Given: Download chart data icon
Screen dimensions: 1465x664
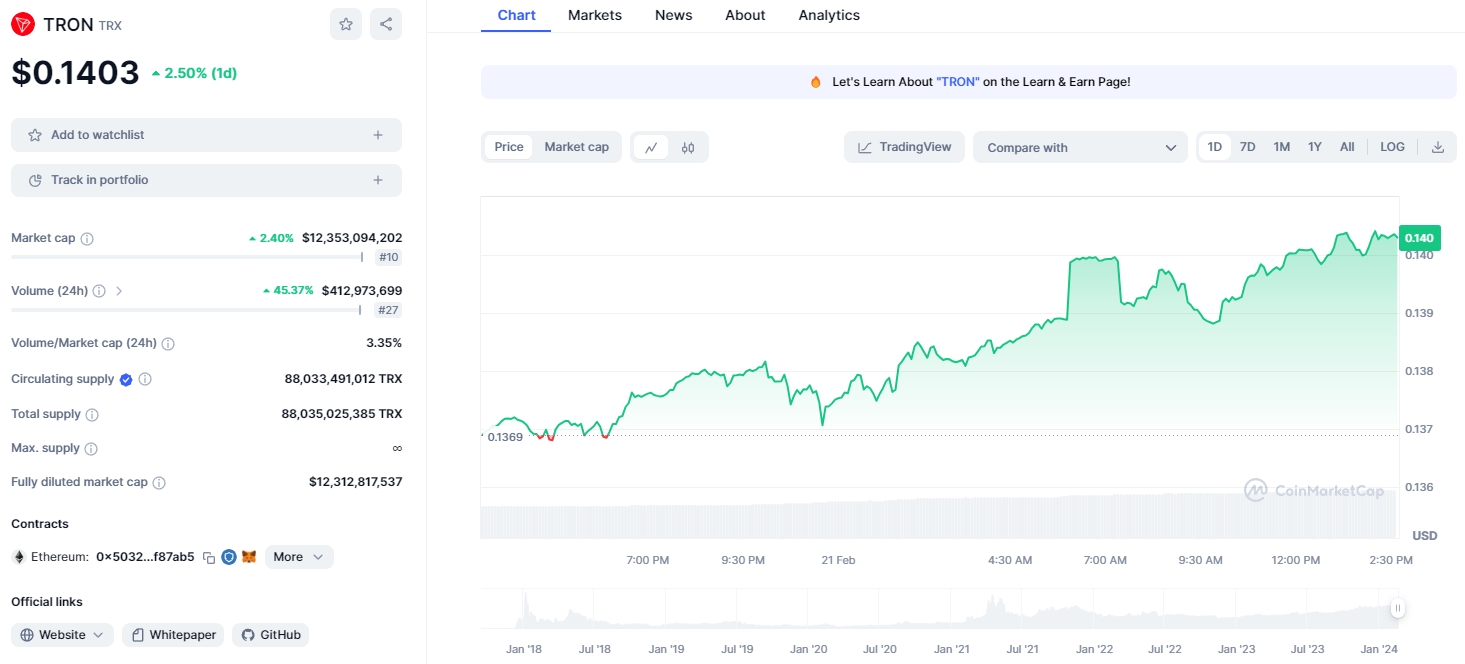Looking at the screenshot, I should click(1438, 147).
